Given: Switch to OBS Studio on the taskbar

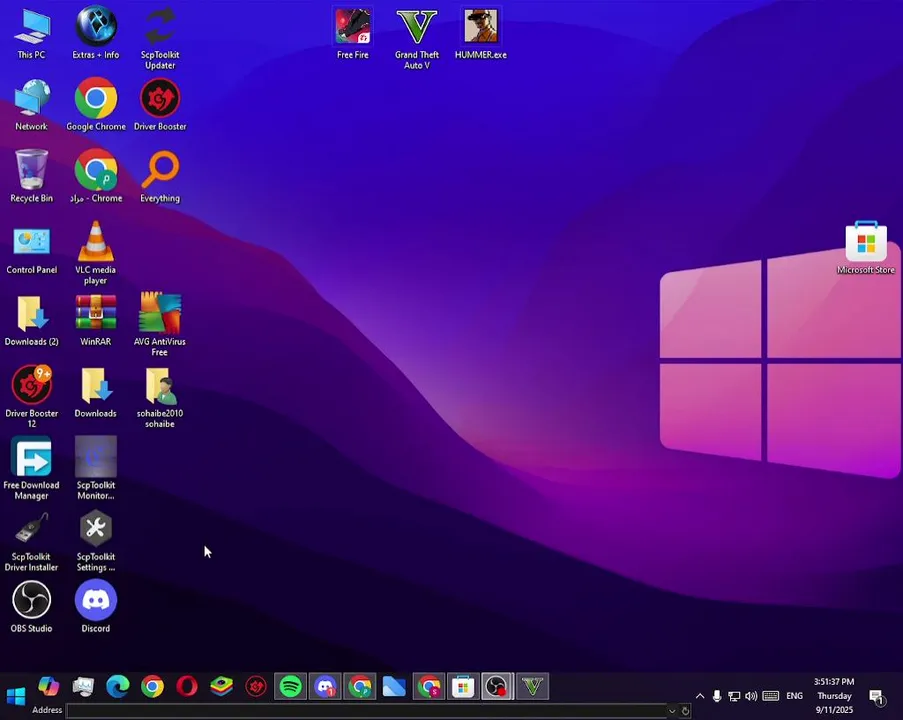Looking at the screenshot, I should tap(498, 686).
